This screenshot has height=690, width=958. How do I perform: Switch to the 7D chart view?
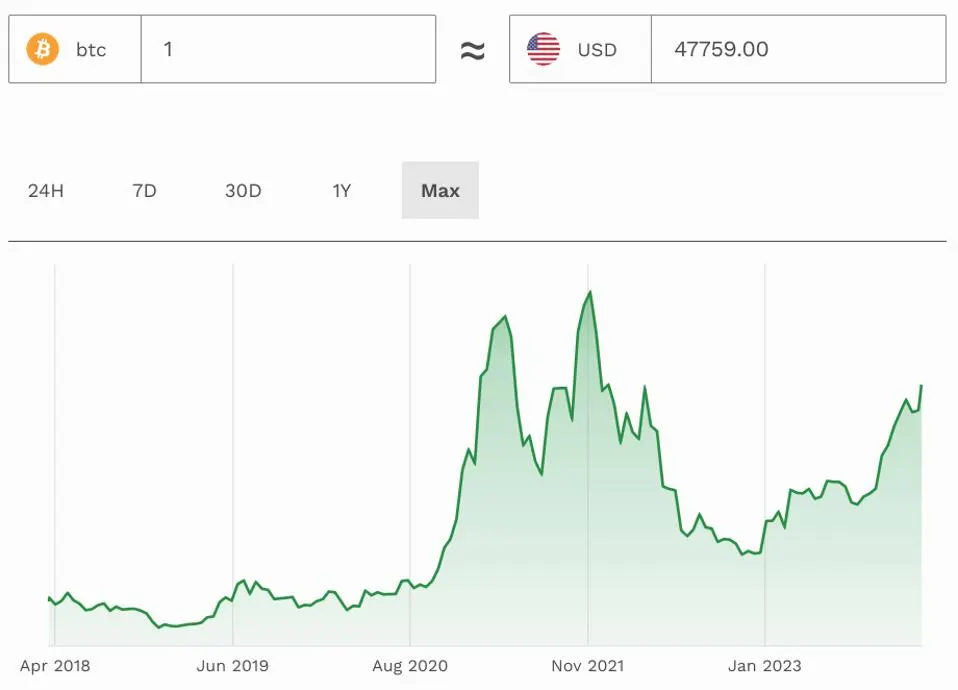(145, 190)
